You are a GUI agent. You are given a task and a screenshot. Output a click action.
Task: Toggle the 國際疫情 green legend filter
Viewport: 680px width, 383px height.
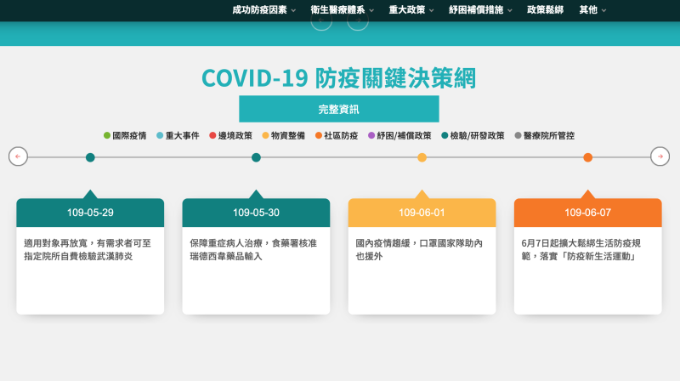click(125, 136)
